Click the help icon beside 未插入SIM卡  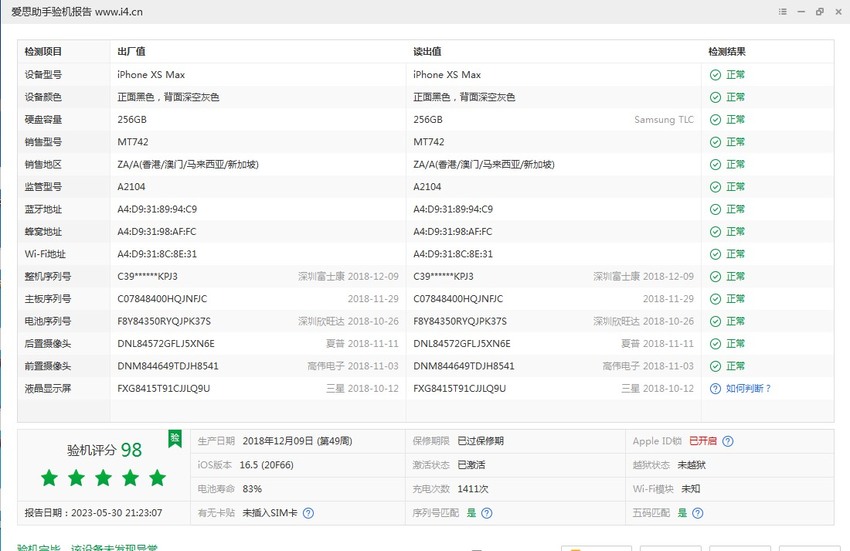(308, 513)
